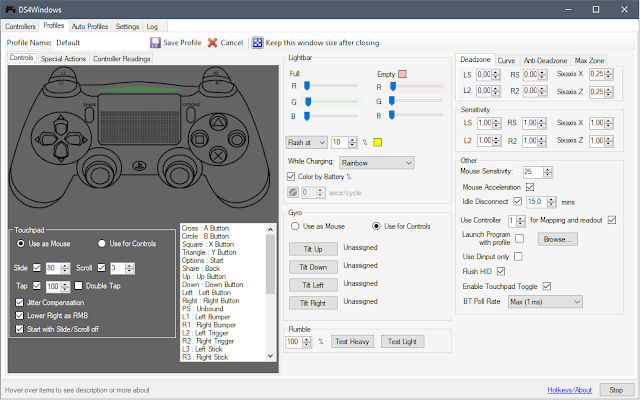
Task: Select the 'Cross : A Button' list entry
Action: (205, 228)
